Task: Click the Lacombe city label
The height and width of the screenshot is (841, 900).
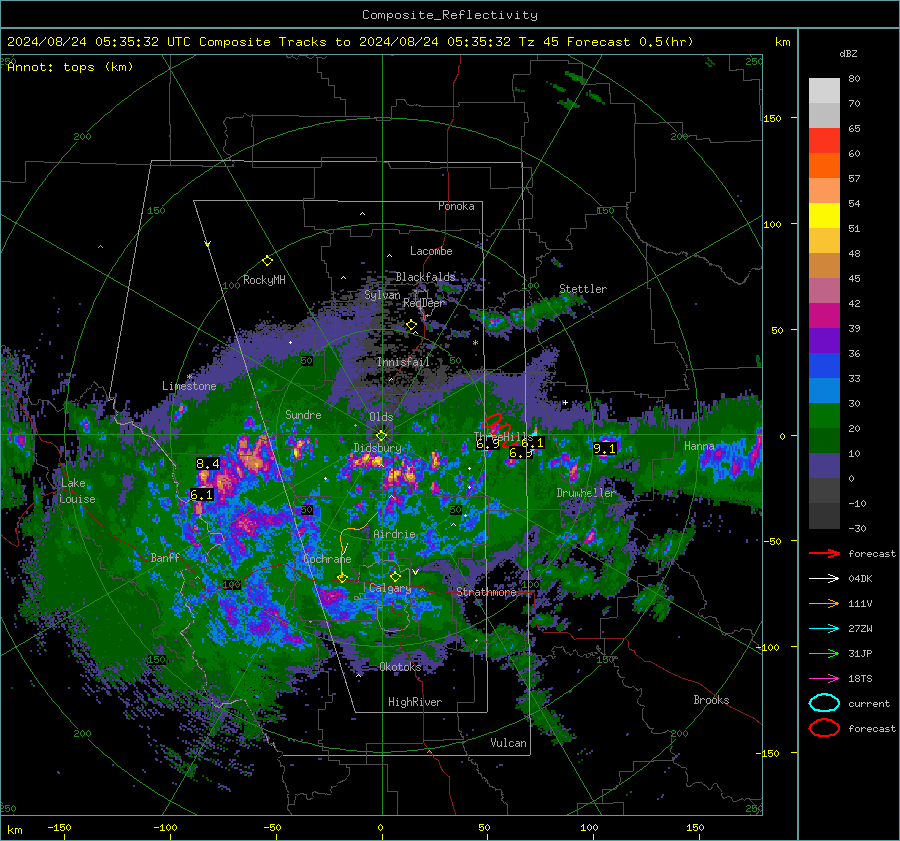Action: pyautogui.click(x=431, y=251)
